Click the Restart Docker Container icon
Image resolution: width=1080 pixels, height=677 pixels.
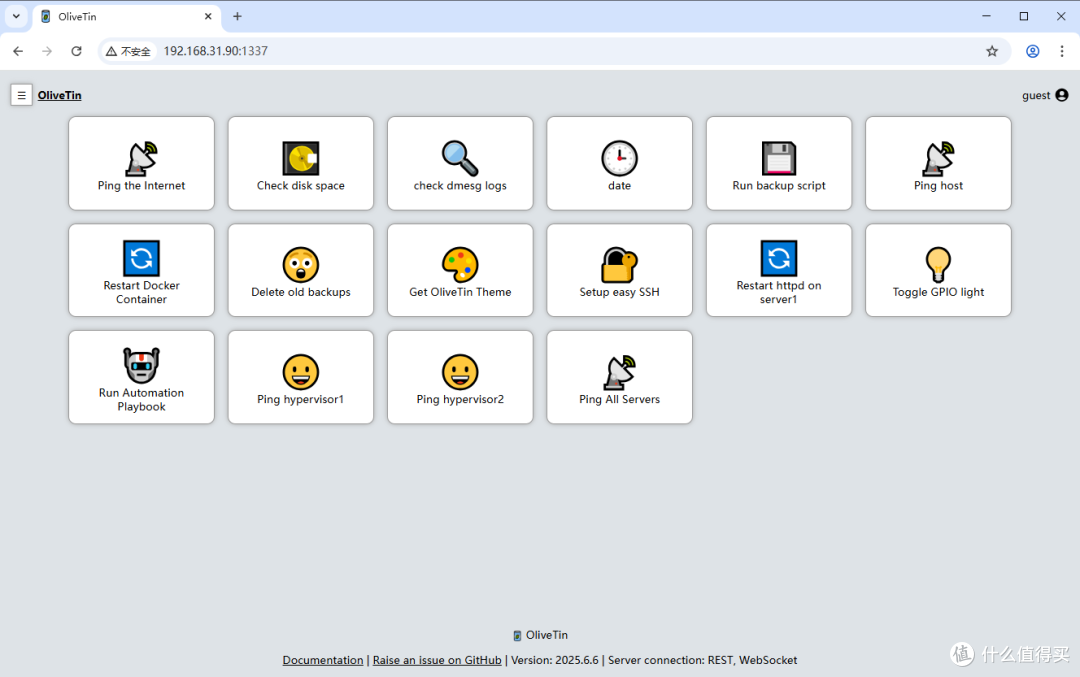[x=141, y=258]
